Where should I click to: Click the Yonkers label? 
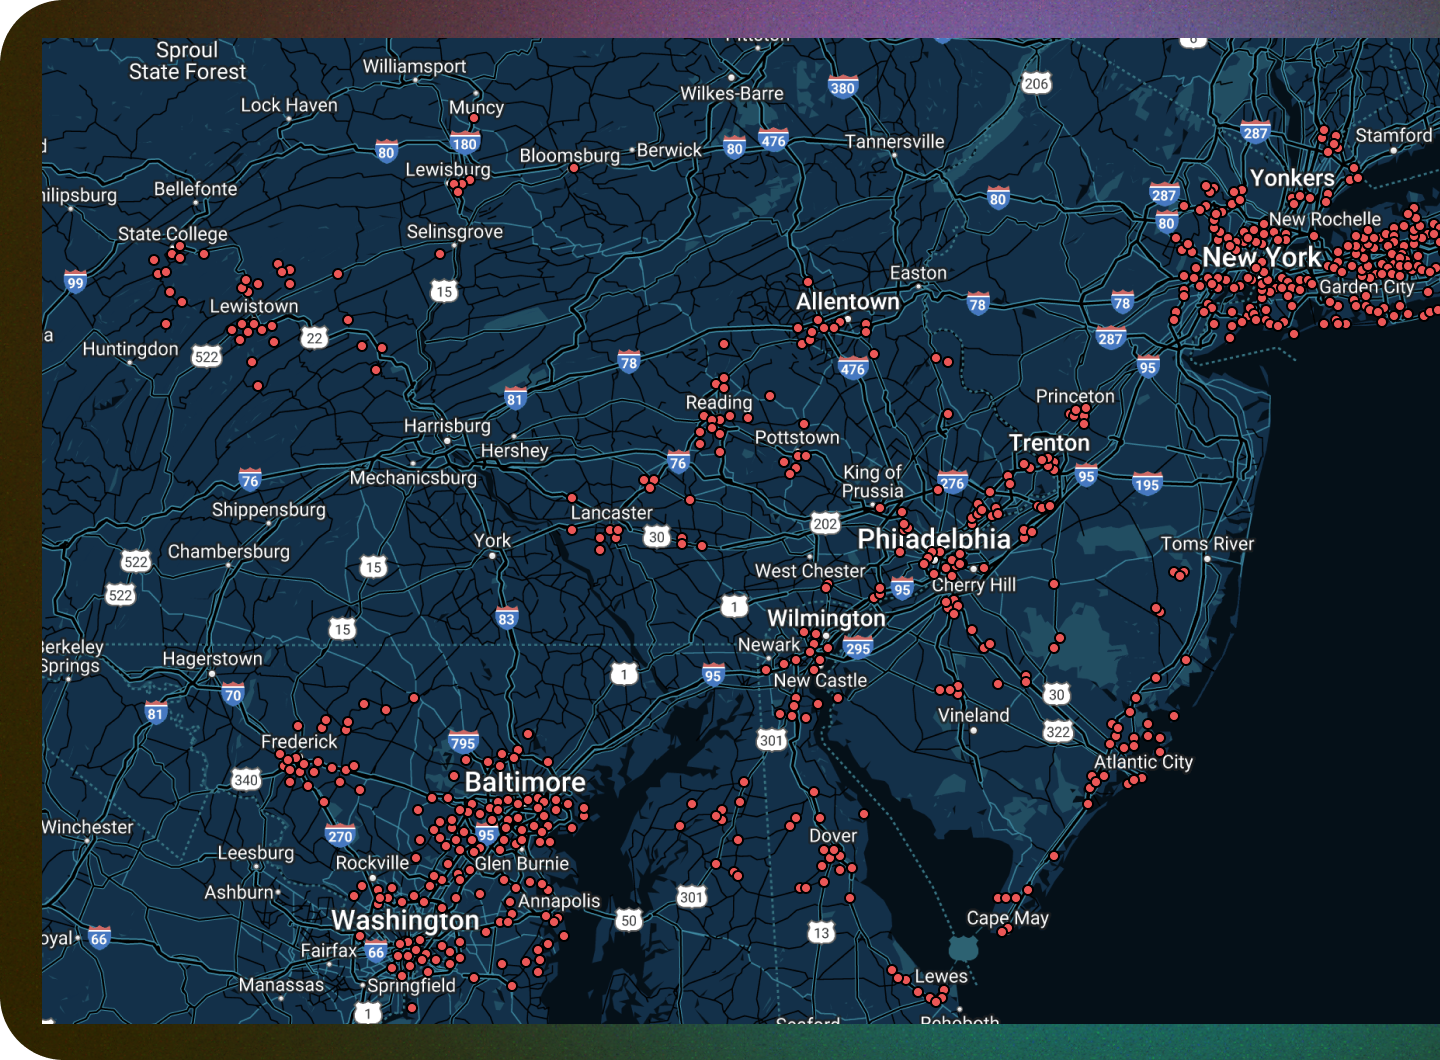1292,178
